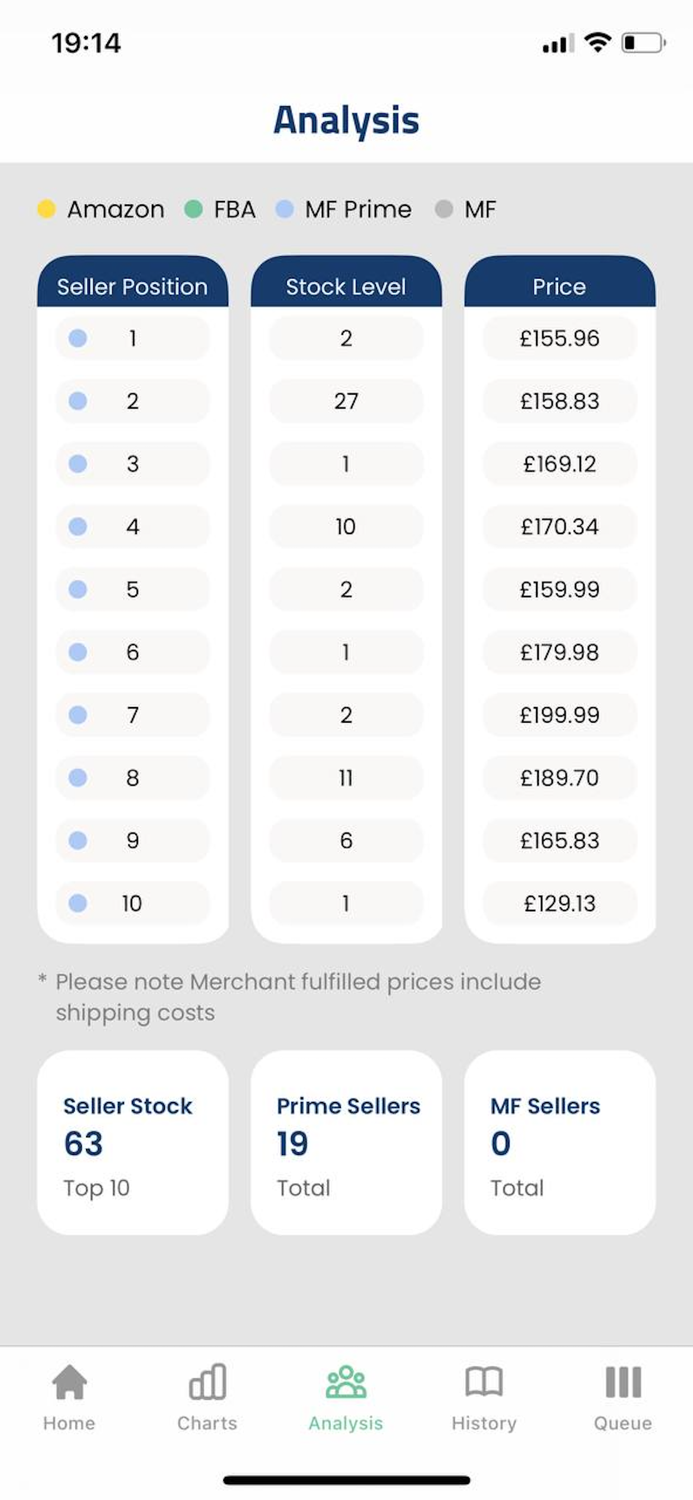Screen dimensions: 693x1500
Task: Open the Seller Stock 63 card
Action: (x=132, y=1142)
